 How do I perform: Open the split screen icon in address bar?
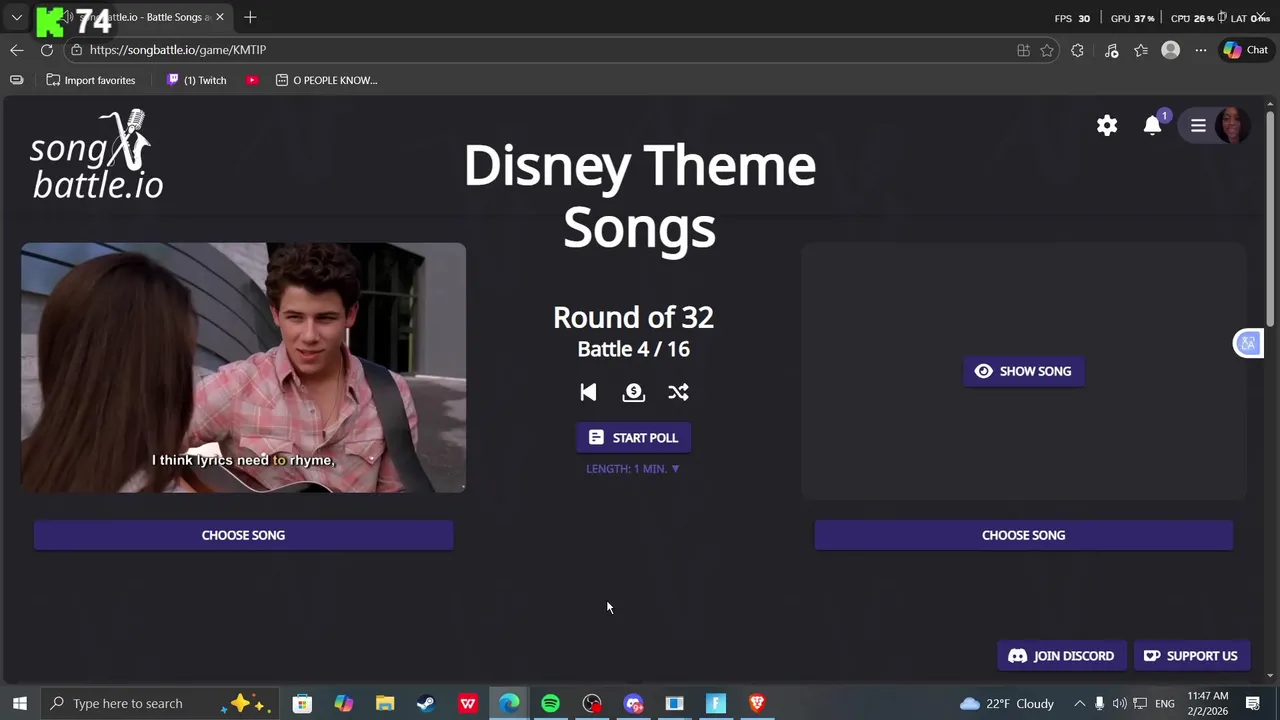tap(1023, 50)
